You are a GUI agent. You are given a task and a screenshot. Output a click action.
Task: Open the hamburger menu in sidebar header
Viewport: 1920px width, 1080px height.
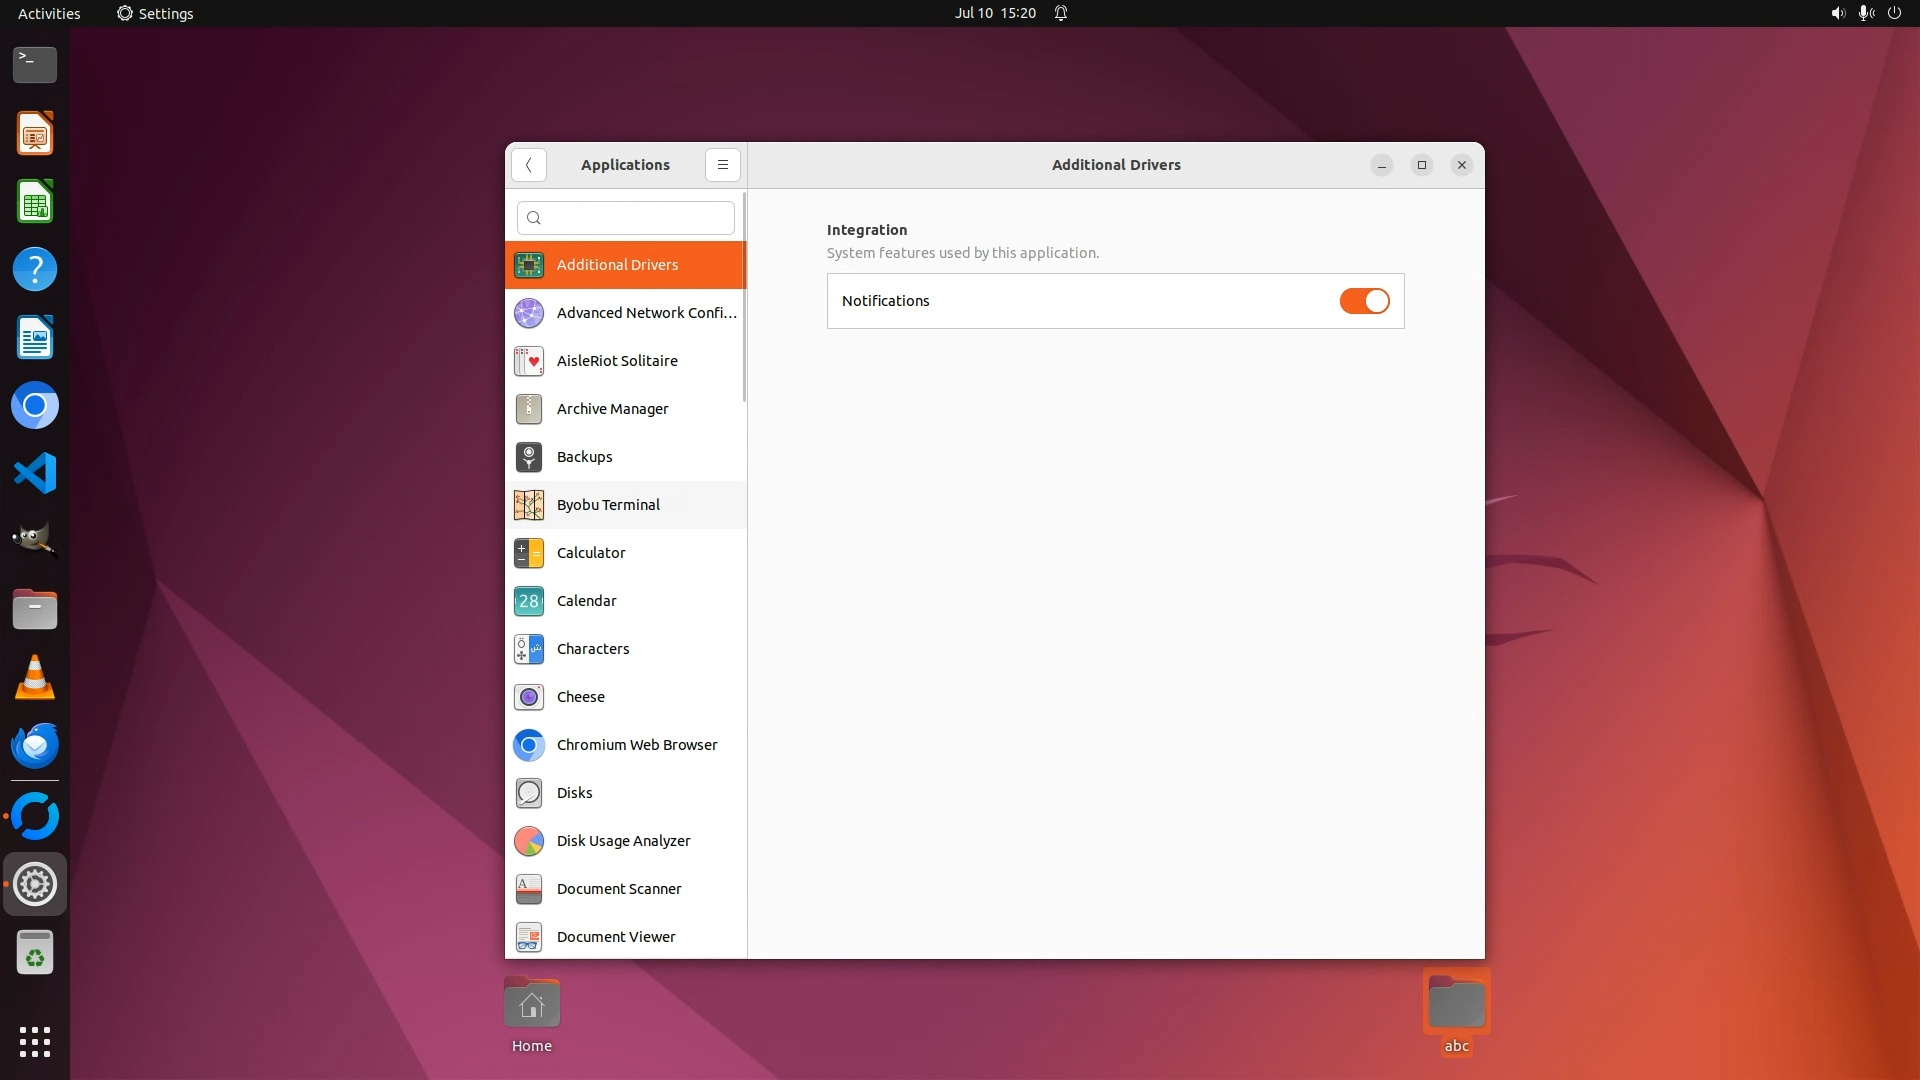[x=722, y=165]
